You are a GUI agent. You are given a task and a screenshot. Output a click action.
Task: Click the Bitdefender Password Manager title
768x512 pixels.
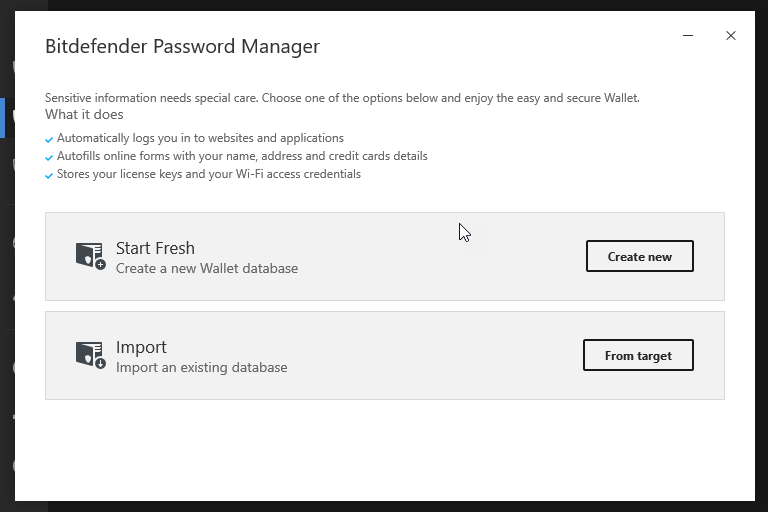coord(182,47)
